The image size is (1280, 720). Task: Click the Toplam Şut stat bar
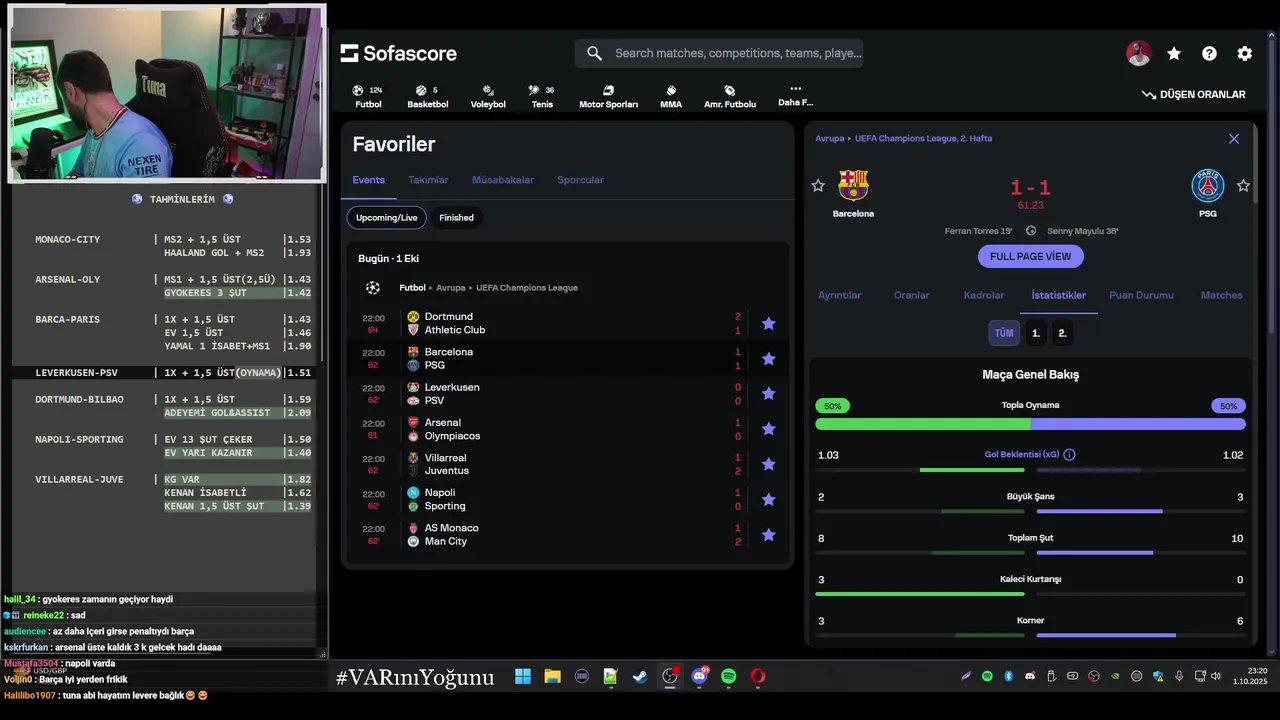click(x=1030, y=552)
